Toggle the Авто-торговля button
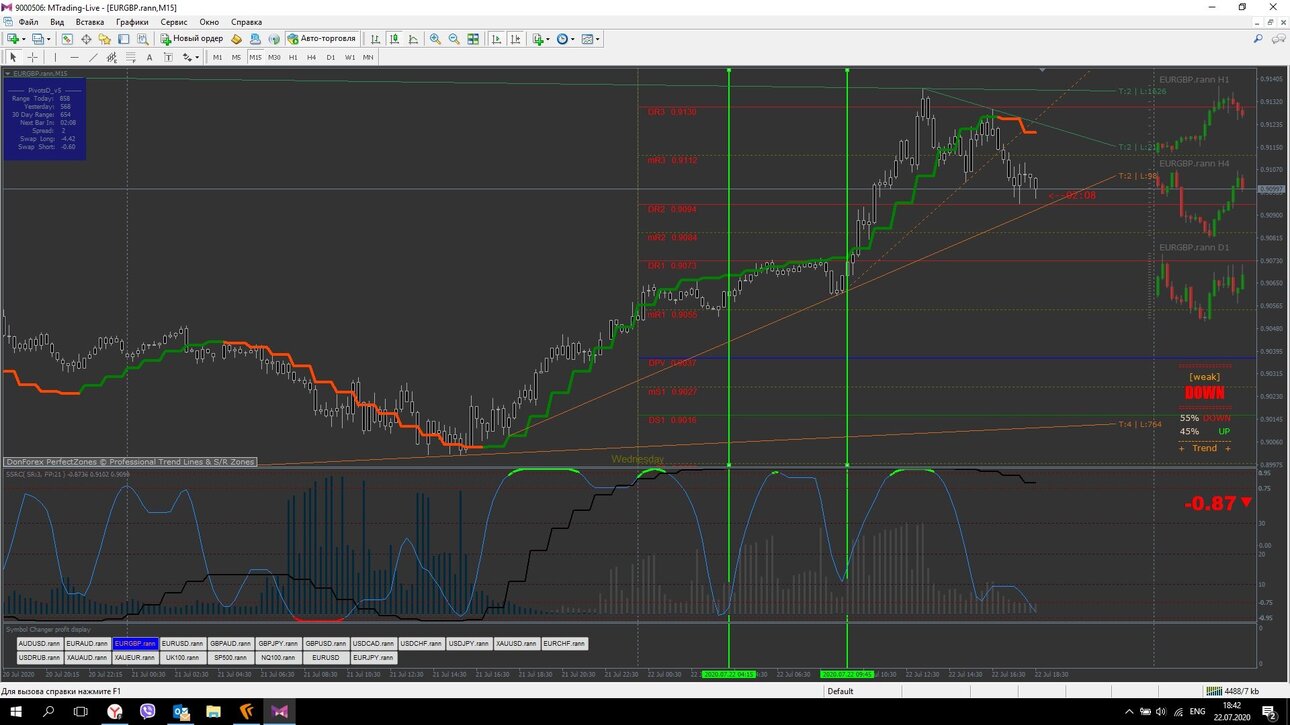1290x725 pixels. click(x=322, y=39)
